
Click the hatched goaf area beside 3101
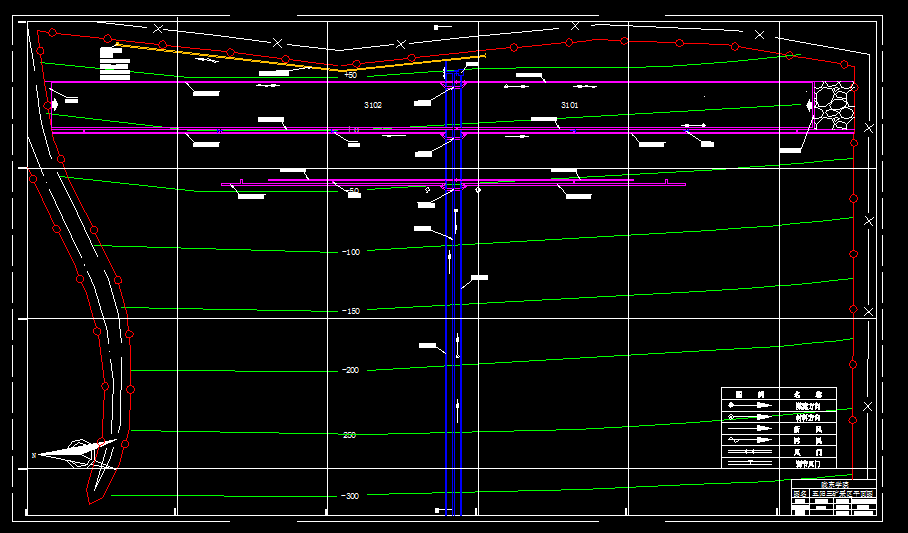[834, 106]
